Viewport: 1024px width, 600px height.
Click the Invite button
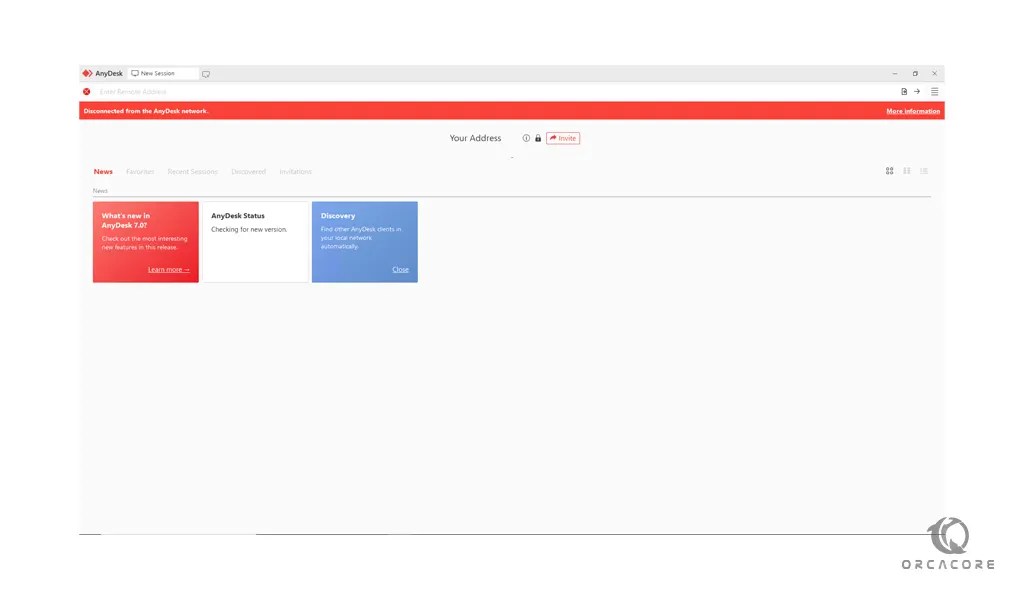click(x=563, y=138)
